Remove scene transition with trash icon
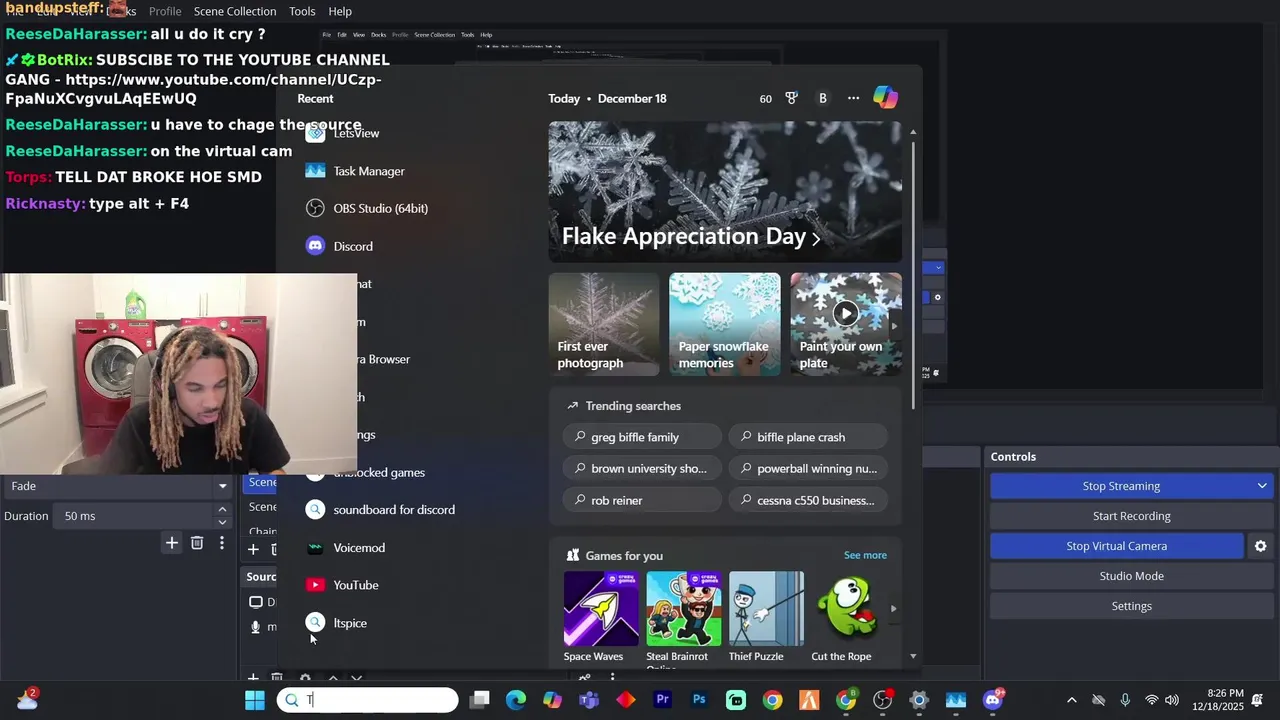This screenshot has width=1280, height=720. (197, 543)
